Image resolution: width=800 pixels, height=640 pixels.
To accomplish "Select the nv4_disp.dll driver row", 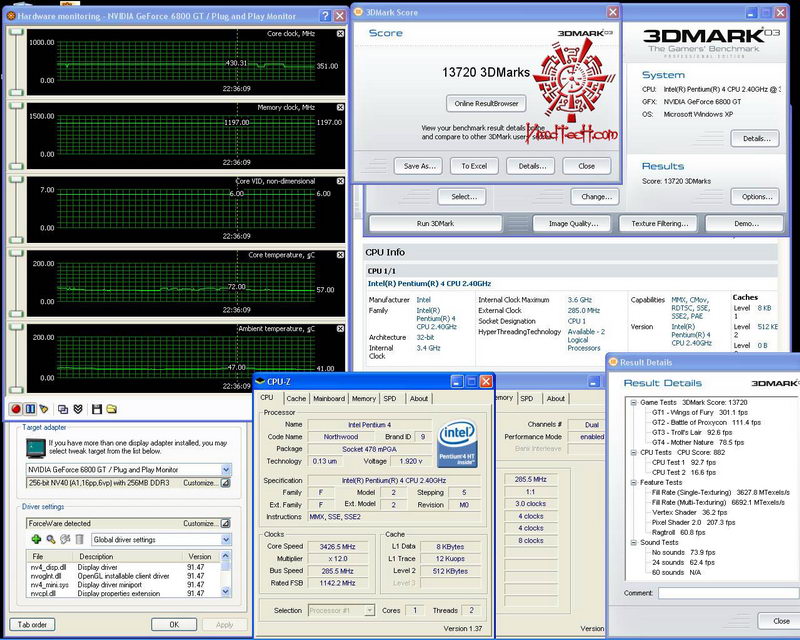I will coord(124,567).
